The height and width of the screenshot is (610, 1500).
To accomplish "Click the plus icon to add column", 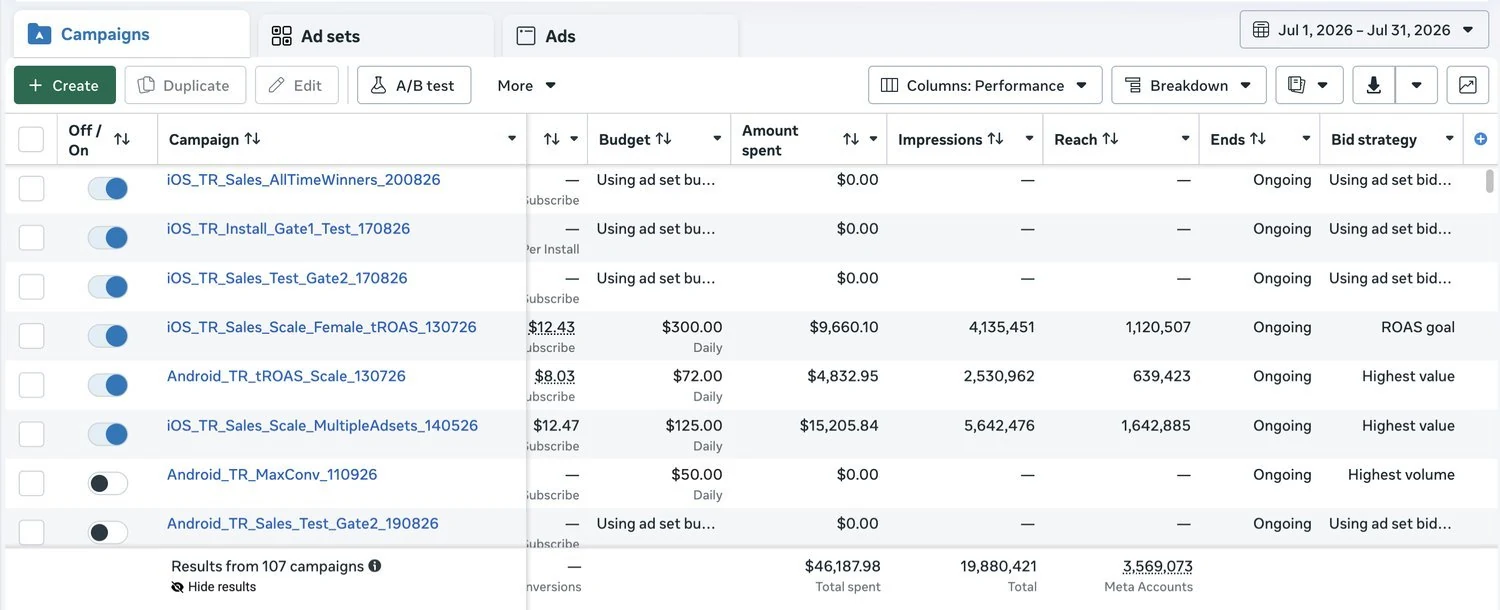I will pos(1481,139).
